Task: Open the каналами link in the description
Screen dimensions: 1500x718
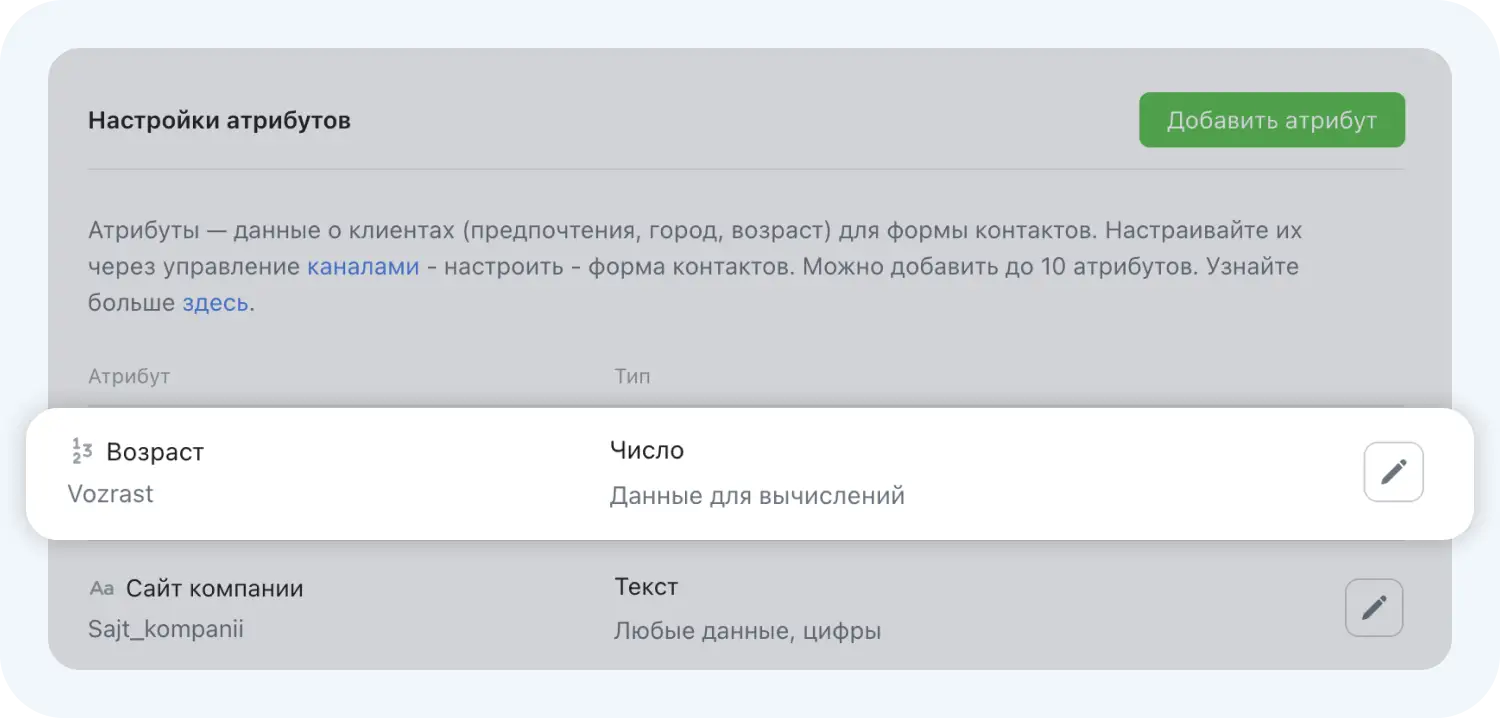Action: point(363,266)
